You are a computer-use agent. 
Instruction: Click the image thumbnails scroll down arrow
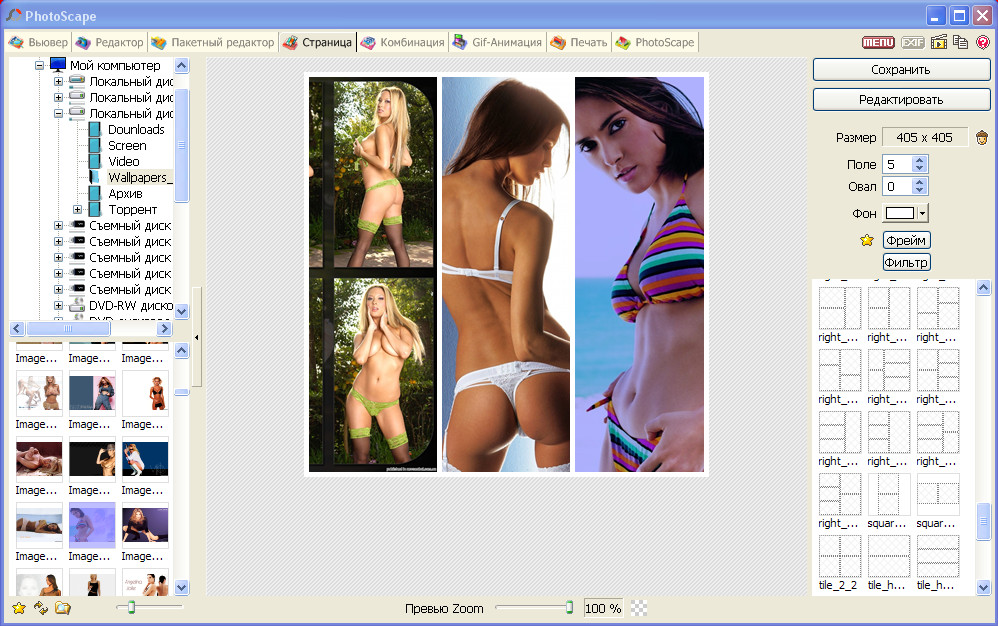click(x=181, y=588)
